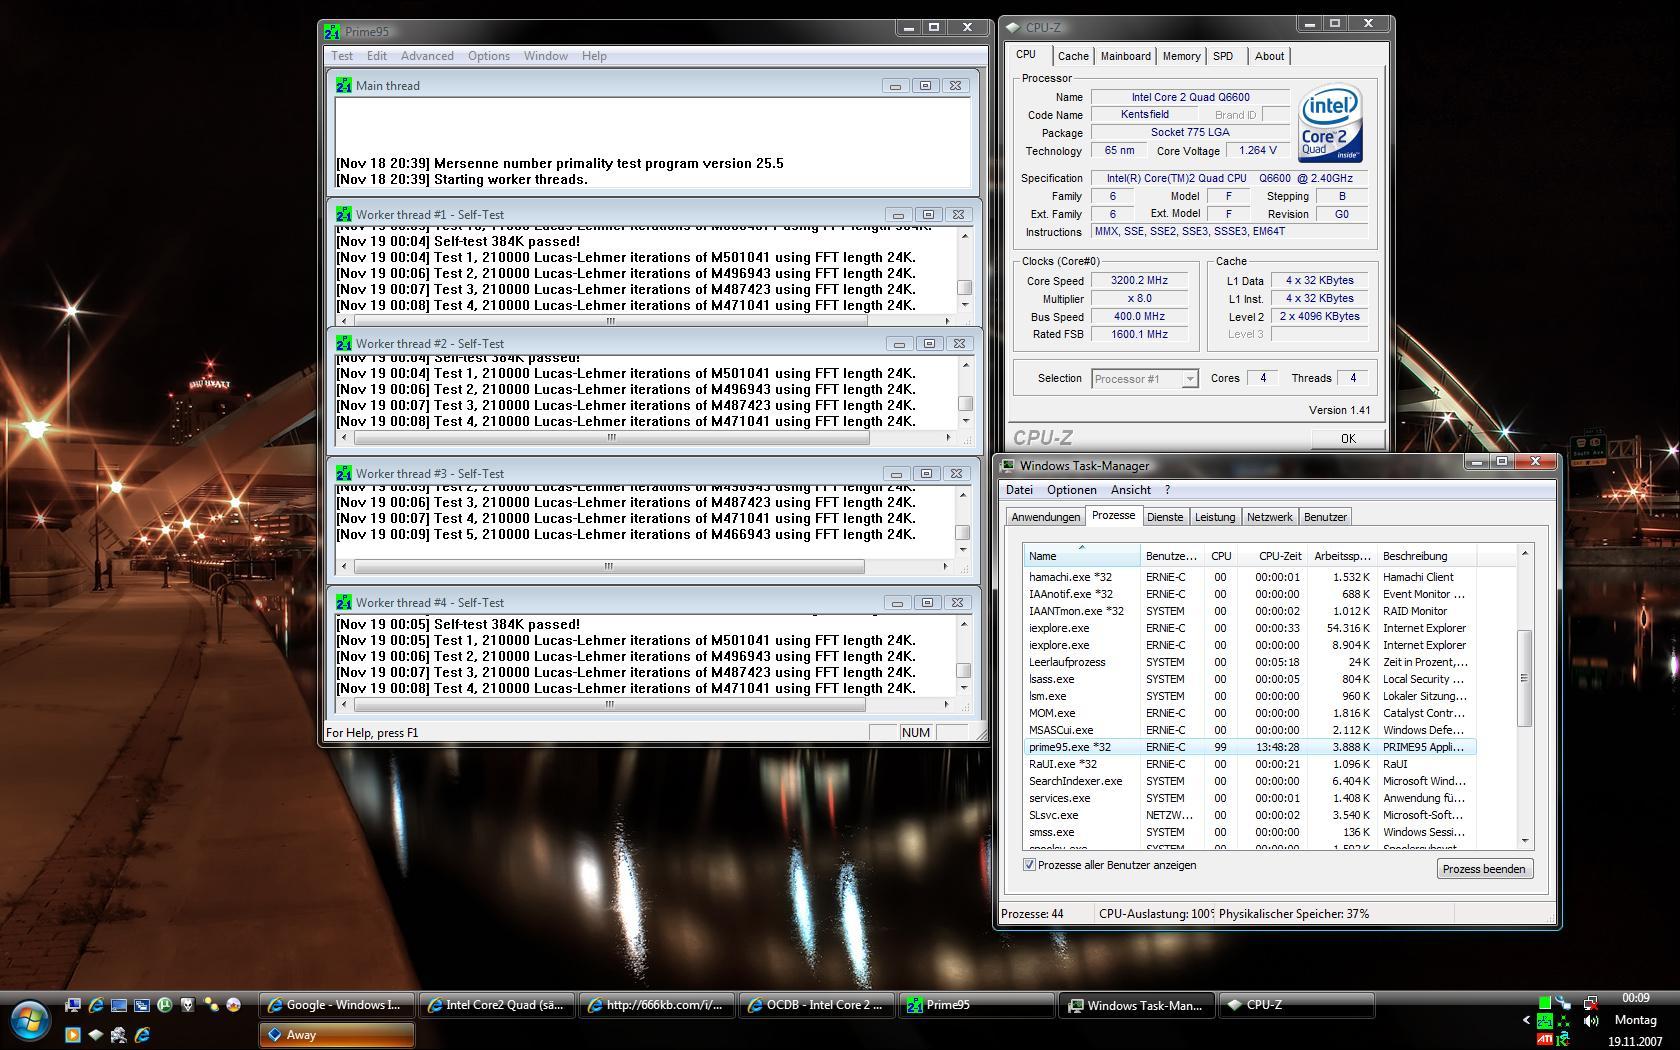Switch to Away taskbar button

[337, 1035]
